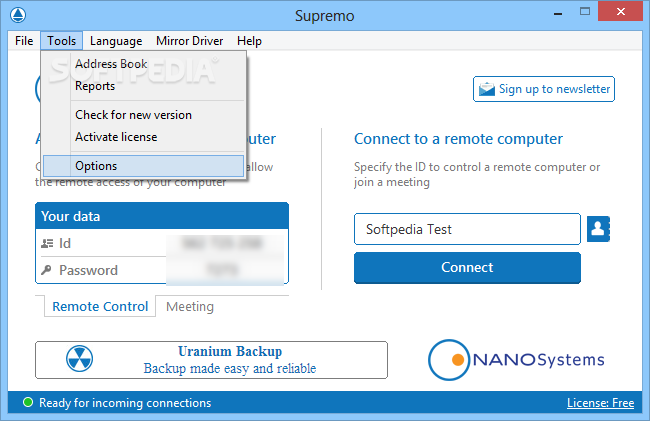Open Options from the Tools menu
650x421 pixels.
click(143, 166)
